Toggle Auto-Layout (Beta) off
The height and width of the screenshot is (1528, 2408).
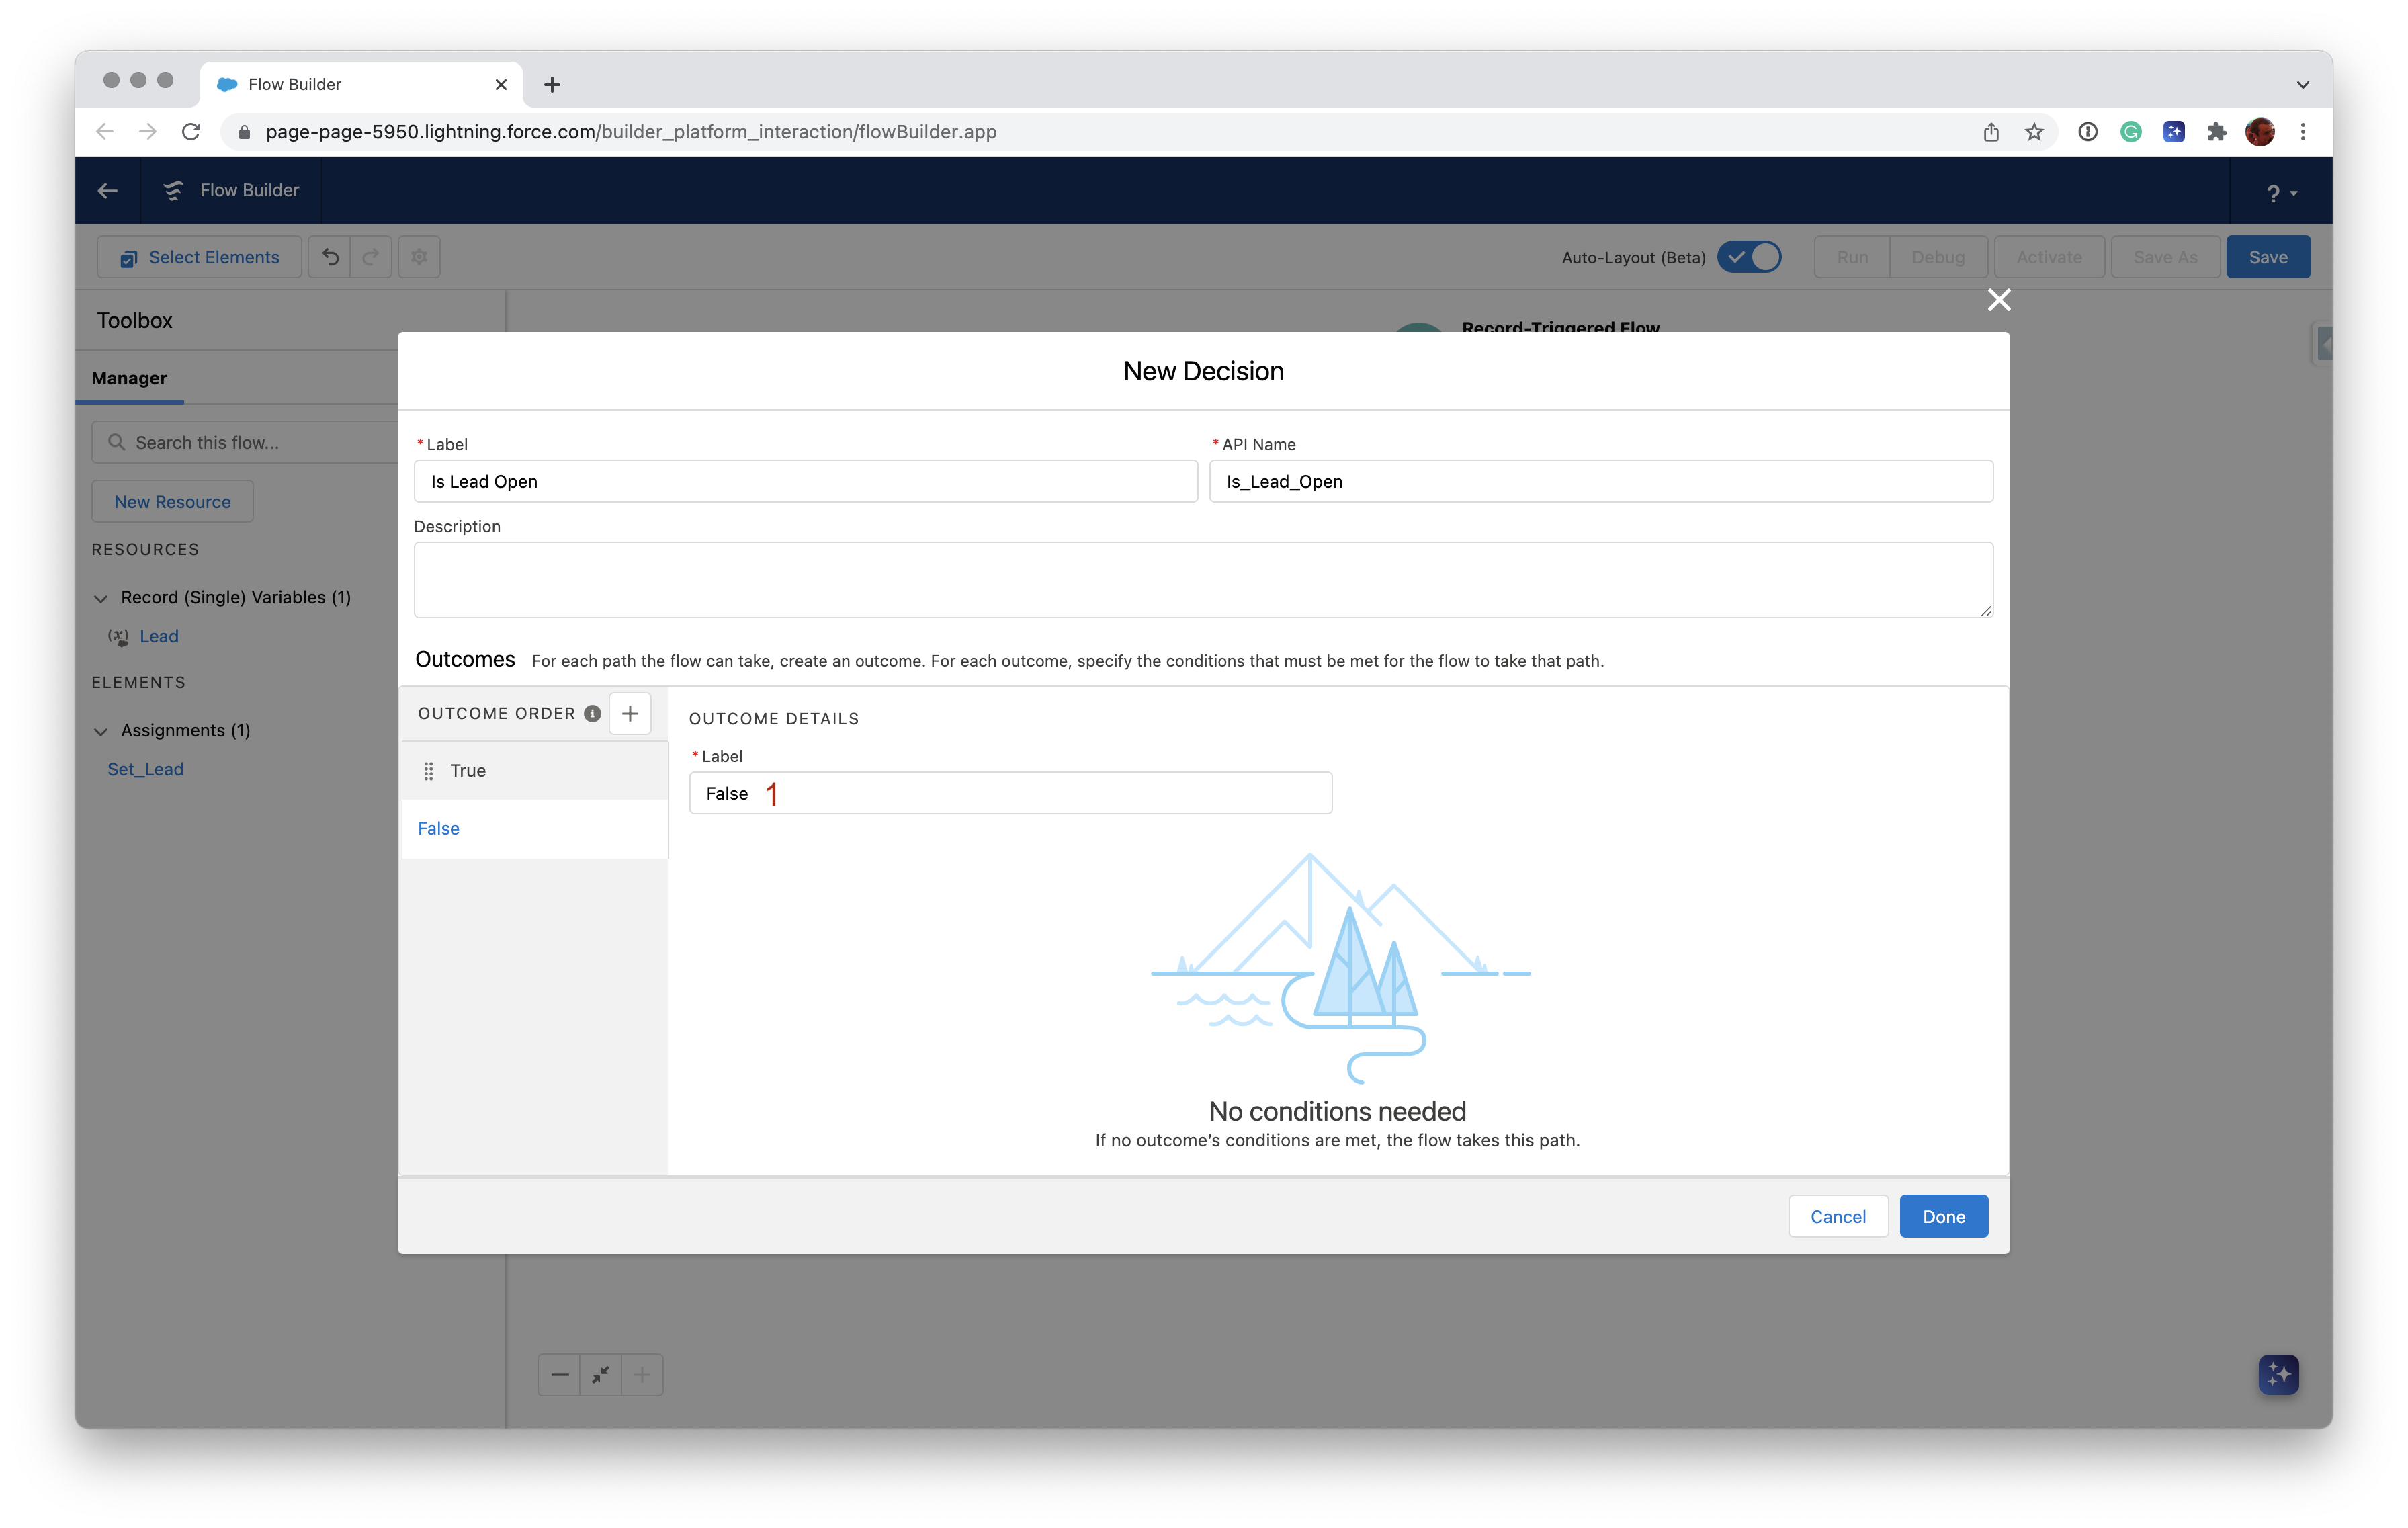tap(1749, 257)
